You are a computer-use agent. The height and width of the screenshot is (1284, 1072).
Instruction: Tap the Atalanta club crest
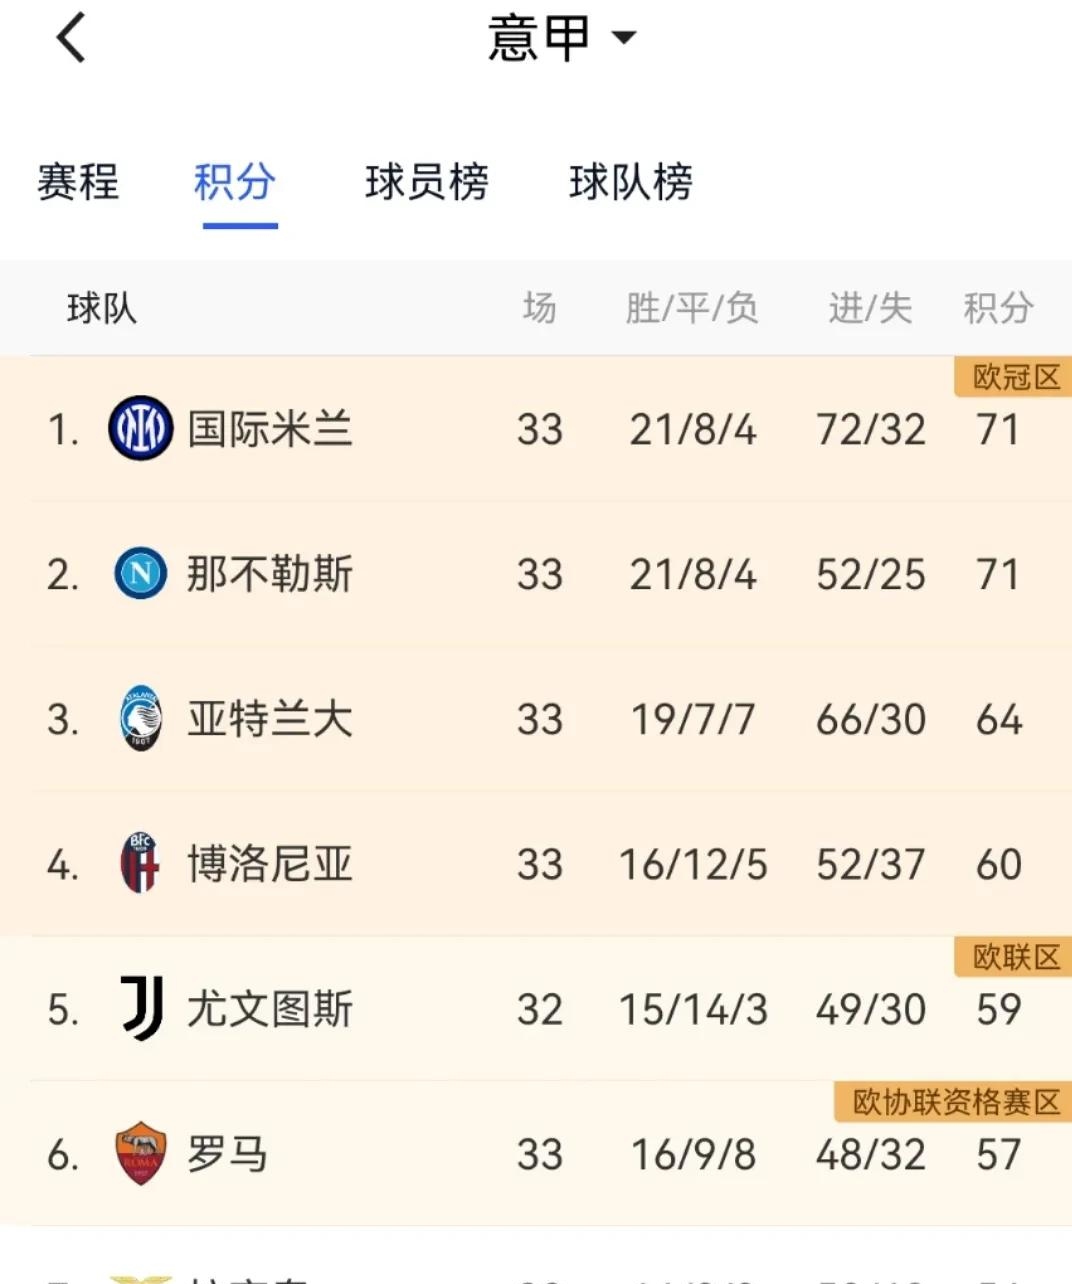coord(141,719)
